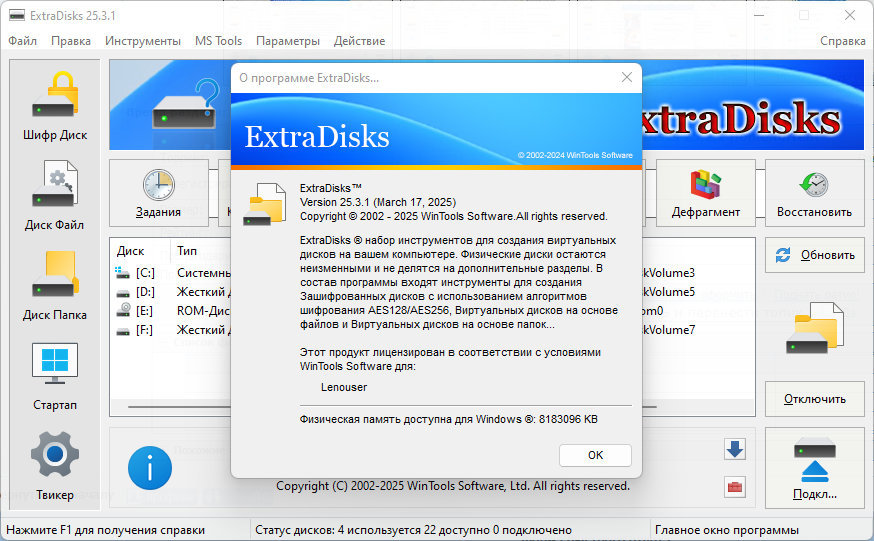Open the Задания scheduler clock button

click(159, 193)
